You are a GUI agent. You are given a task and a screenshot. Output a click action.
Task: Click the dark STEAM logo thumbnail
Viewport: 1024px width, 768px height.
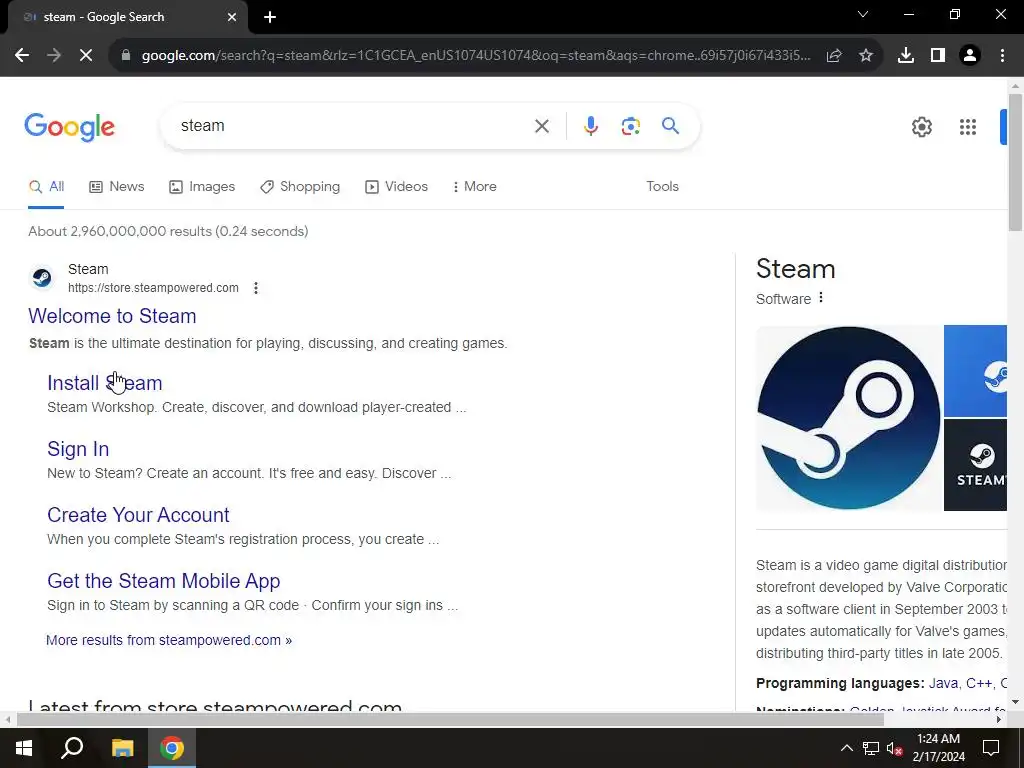[976, 465]
